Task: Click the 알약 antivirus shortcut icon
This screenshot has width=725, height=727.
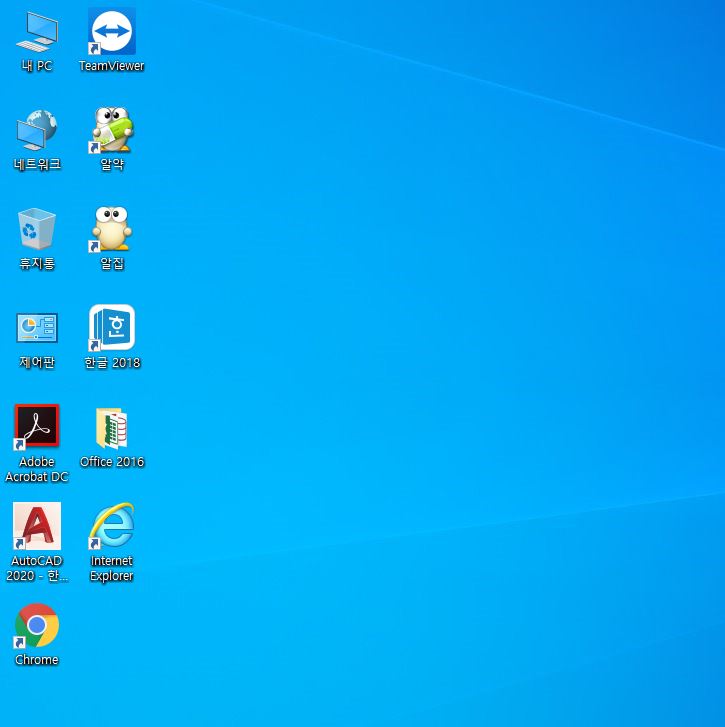Action: click(x=112, y=129)
